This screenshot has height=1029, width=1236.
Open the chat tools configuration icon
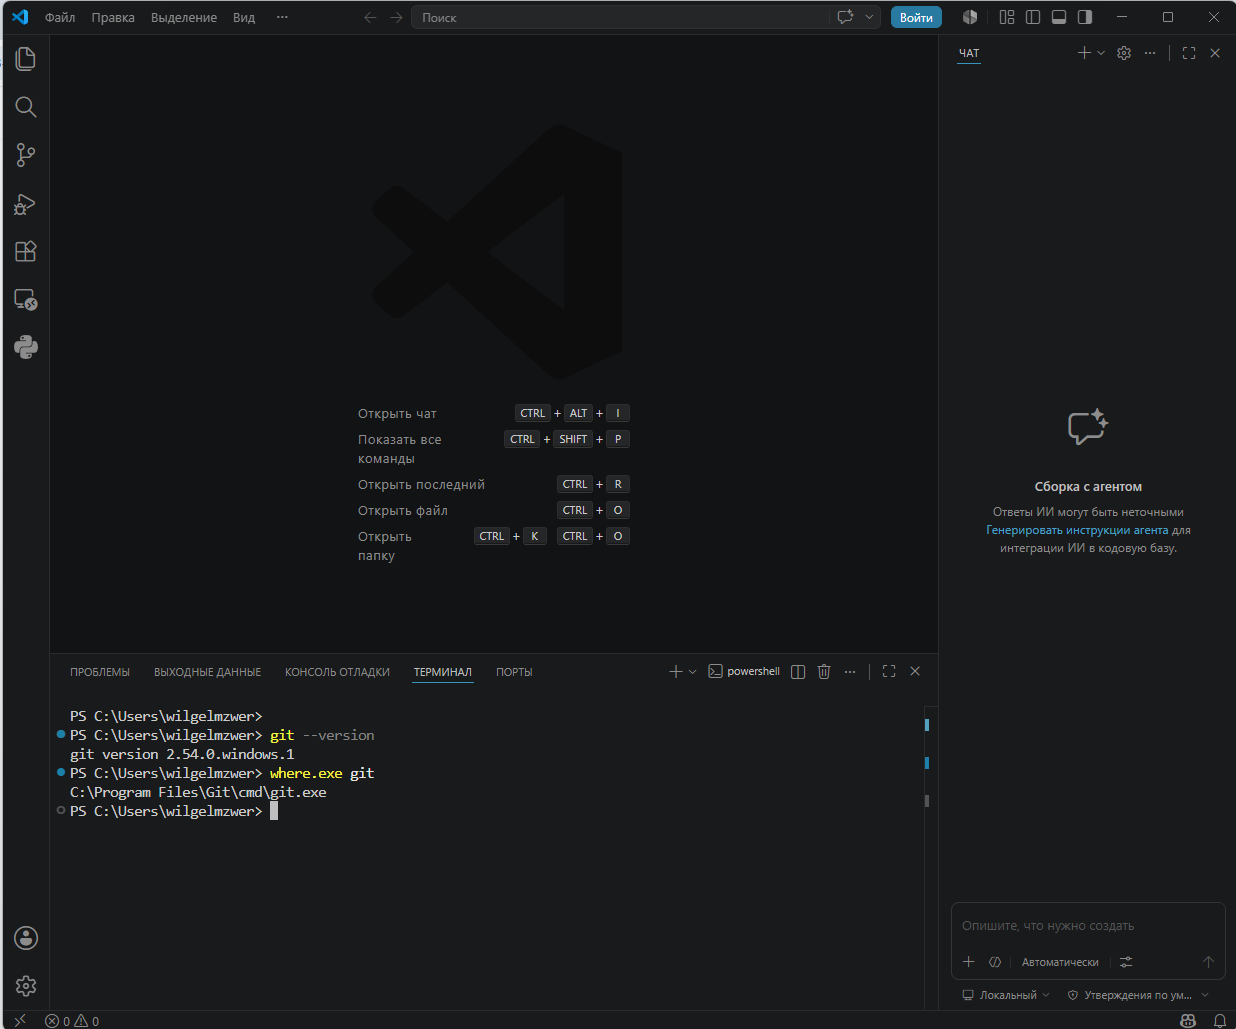1126,962
